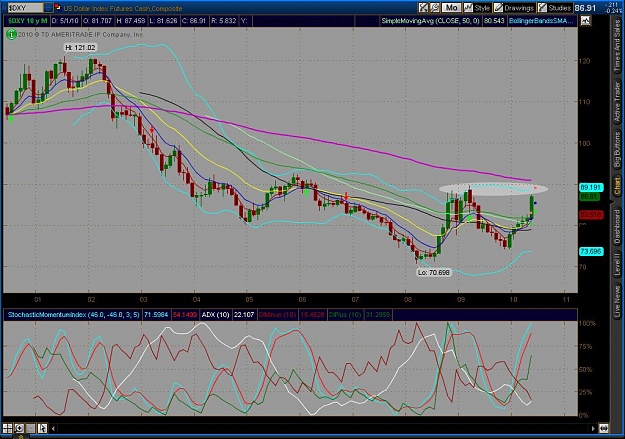
Task: Click the SimpleMovingAvg (CLOSE, 50, 0) study label
Action: pyautogui.click(x=430, y=21)
